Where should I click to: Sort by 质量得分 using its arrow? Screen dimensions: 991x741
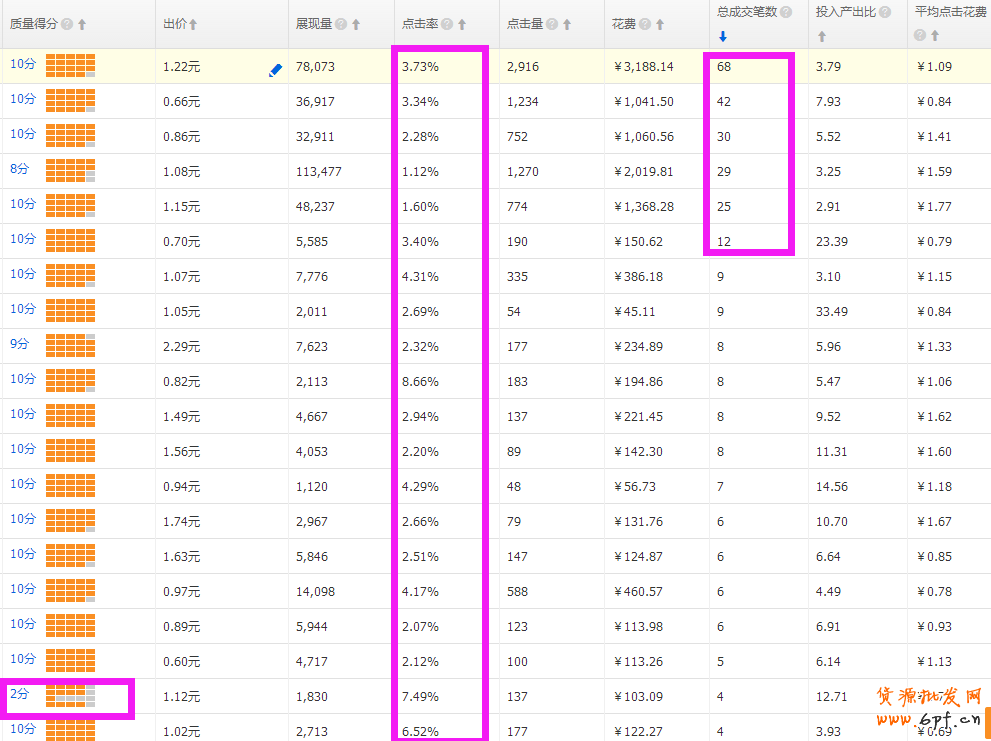(82, 24)
